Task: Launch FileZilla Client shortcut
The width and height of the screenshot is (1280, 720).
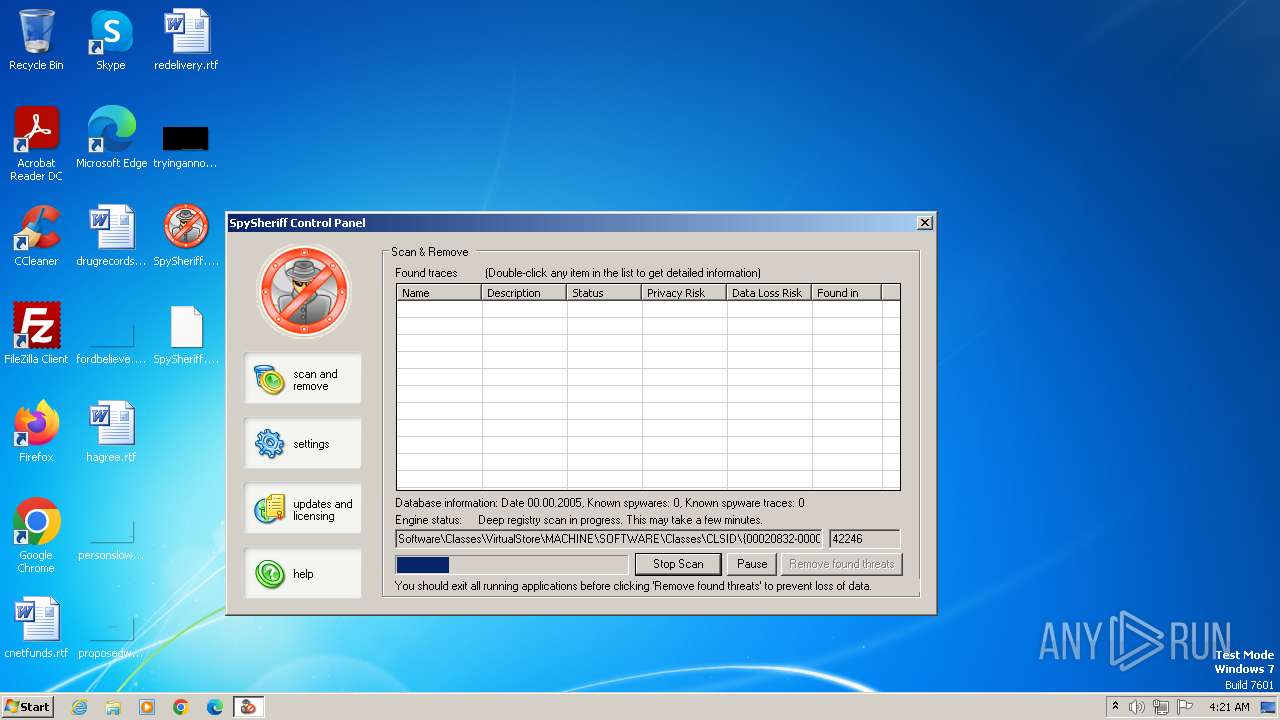Action: (x=36, y=334)
